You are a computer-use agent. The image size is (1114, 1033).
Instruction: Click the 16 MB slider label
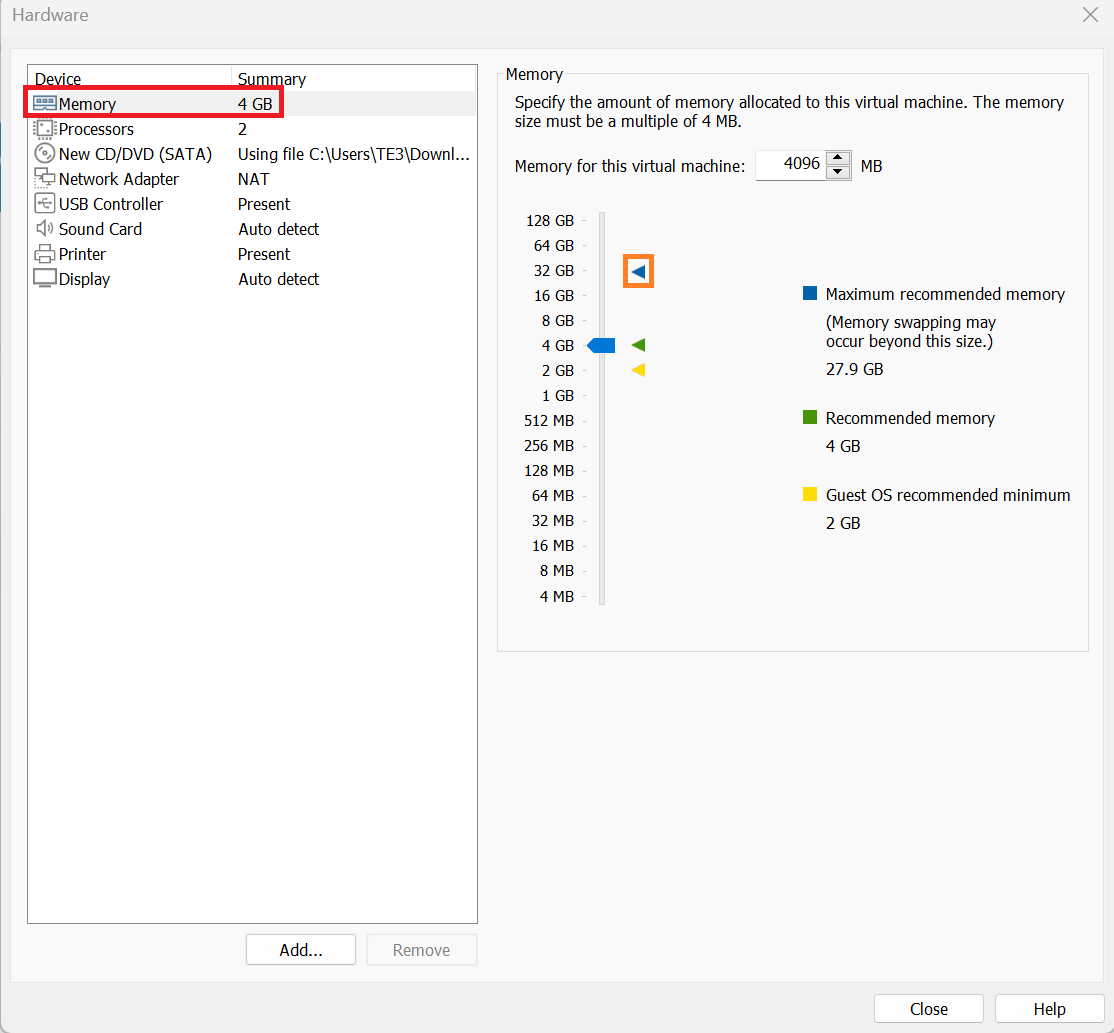[x=553, y=546]
